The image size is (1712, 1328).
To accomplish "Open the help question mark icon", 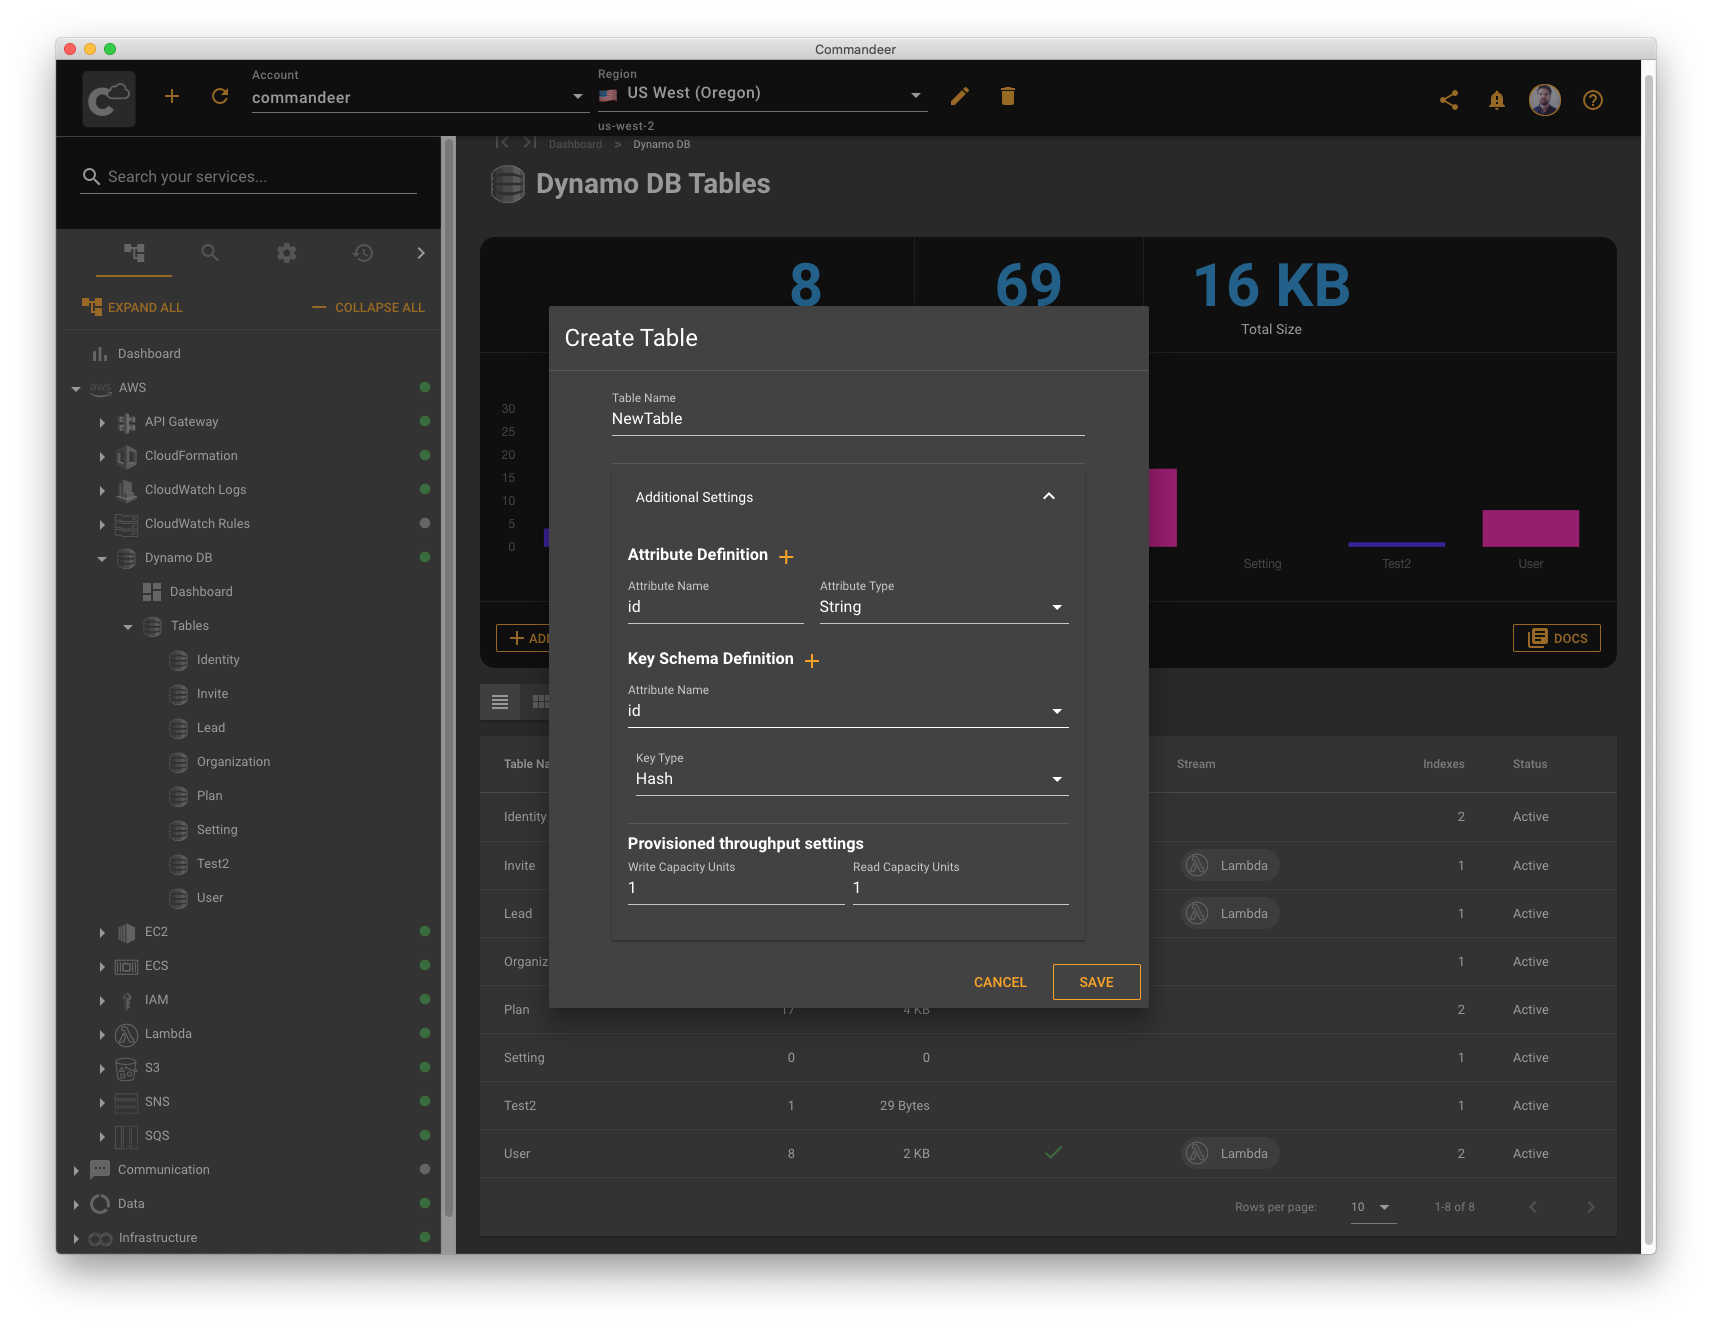I will pyautogui.click(x=1593, y=100).
